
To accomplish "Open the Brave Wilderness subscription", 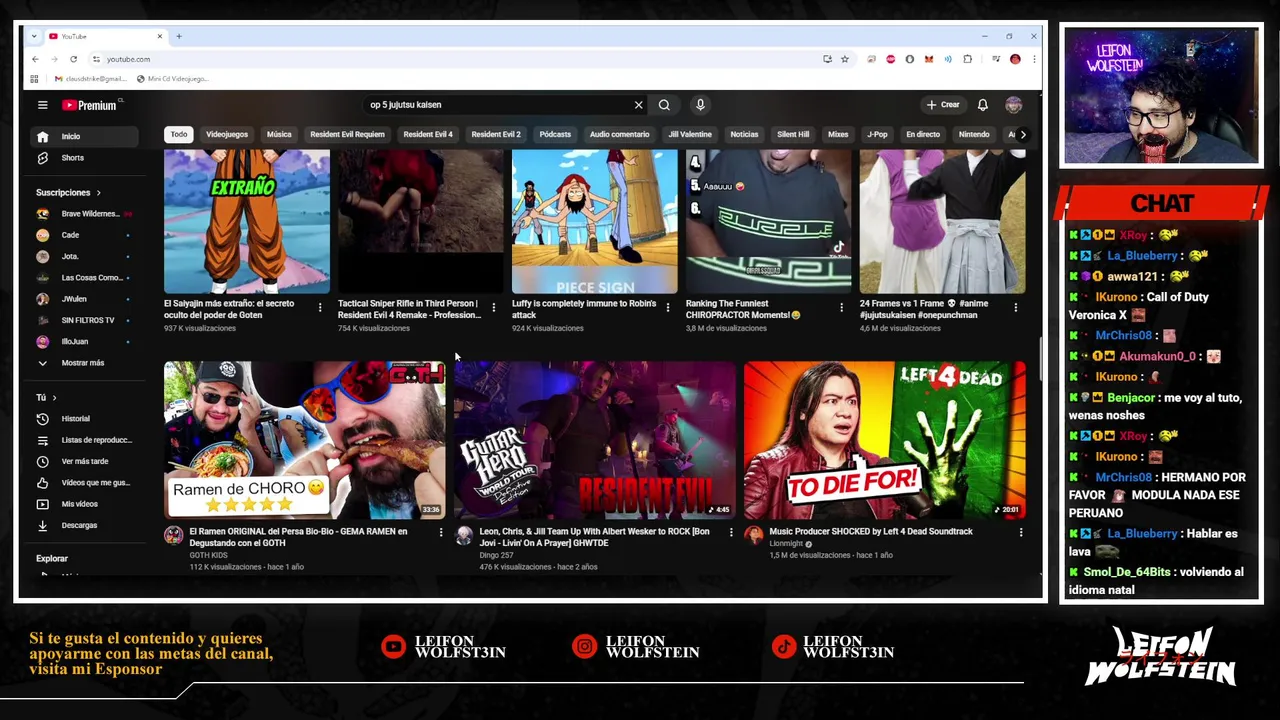I will click(x=84, y=214).
